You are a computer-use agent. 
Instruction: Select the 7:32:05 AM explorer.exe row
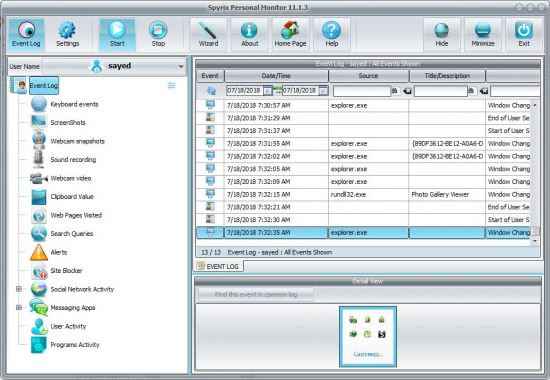point(363,169)
